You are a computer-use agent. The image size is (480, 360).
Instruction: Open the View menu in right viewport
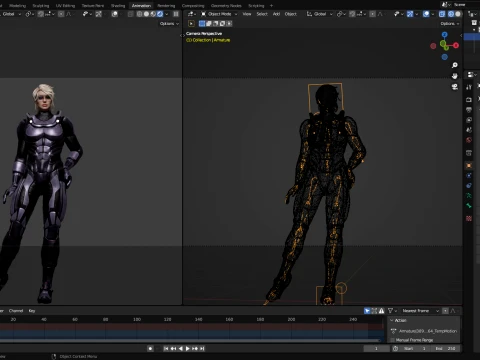[x=247, y=14]
